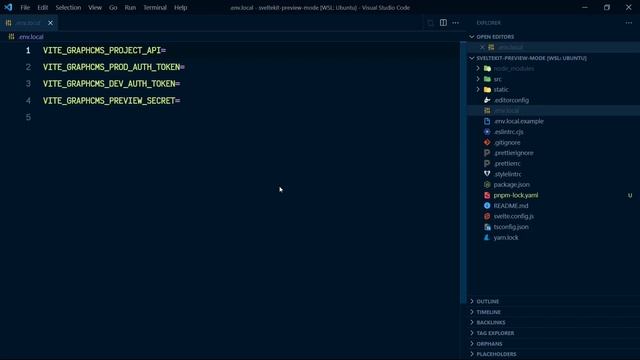
Task: Place cursor on VITE_GRAPHCMS_PREVIEW_SECRET line
Action: 111,100
